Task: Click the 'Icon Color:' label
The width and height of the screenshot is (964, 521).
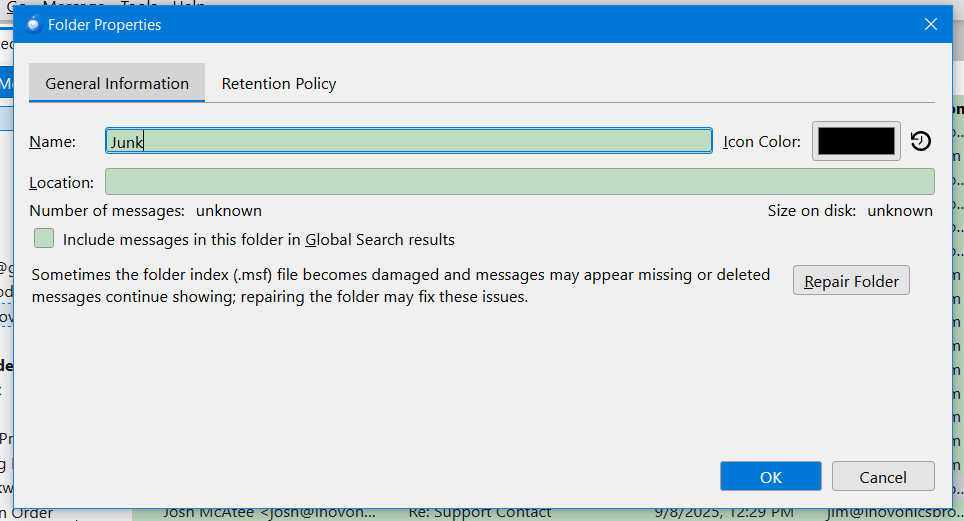Action: [761, 142]
